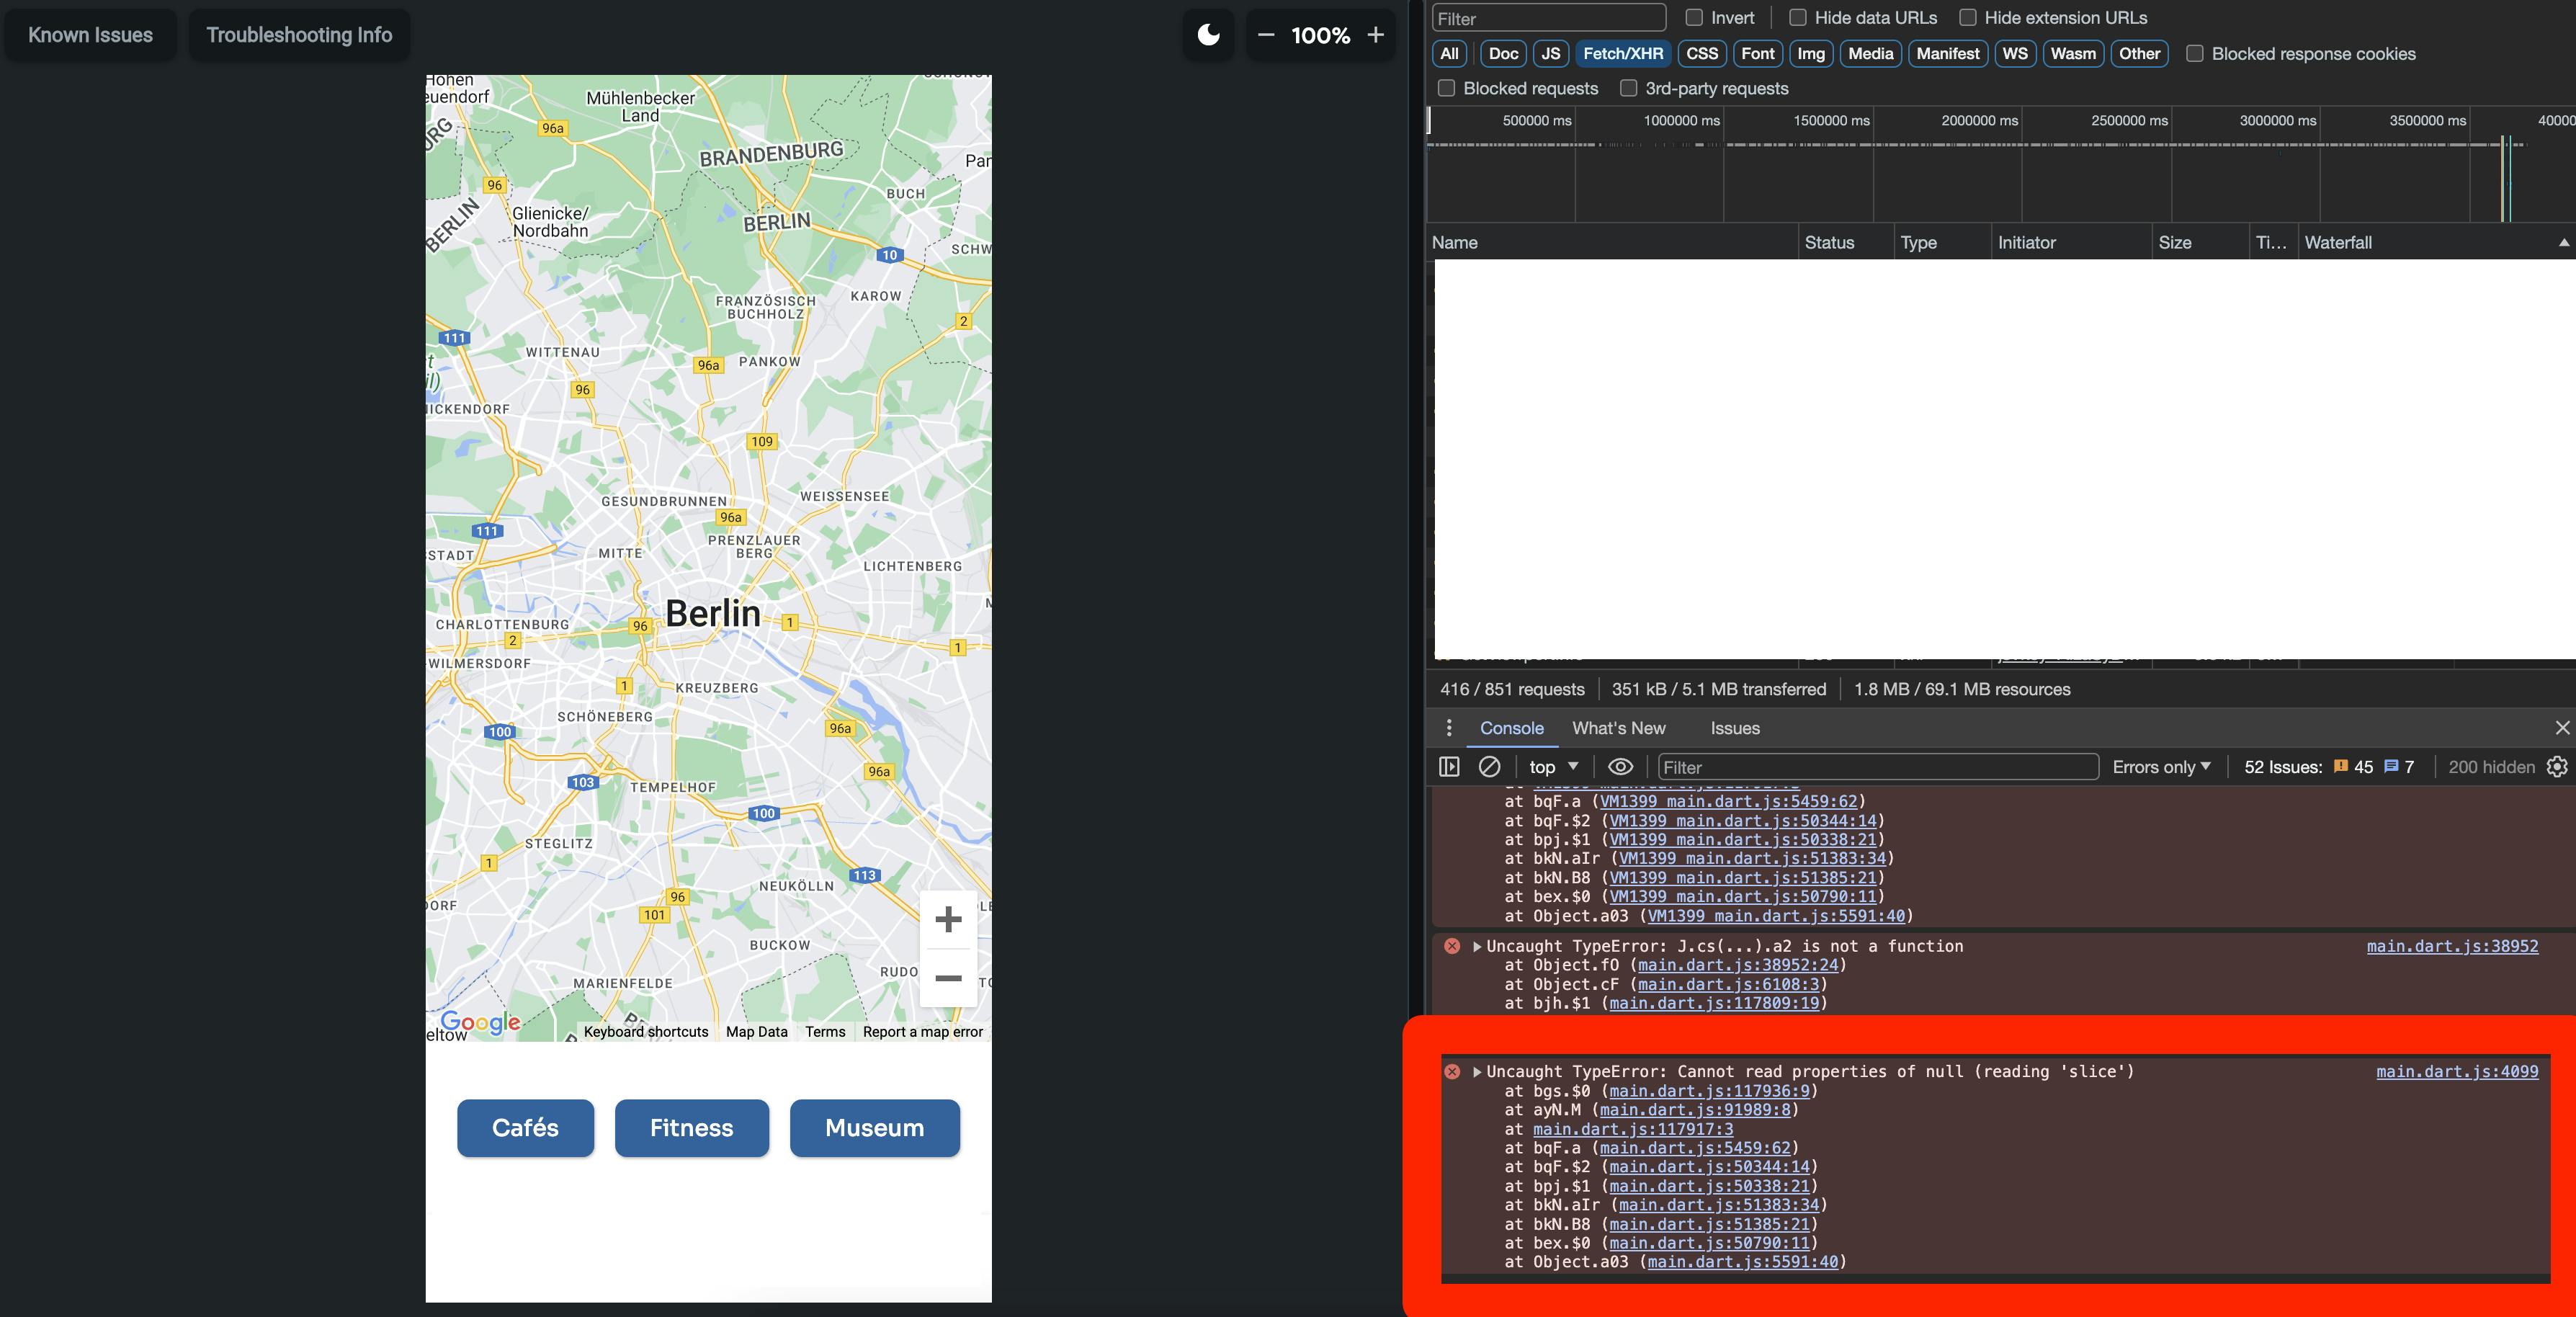Expand the 'slice' TypeError stack trace
Image resolution: width=2576 pixels, height=1317 pixels.
1477,1072
